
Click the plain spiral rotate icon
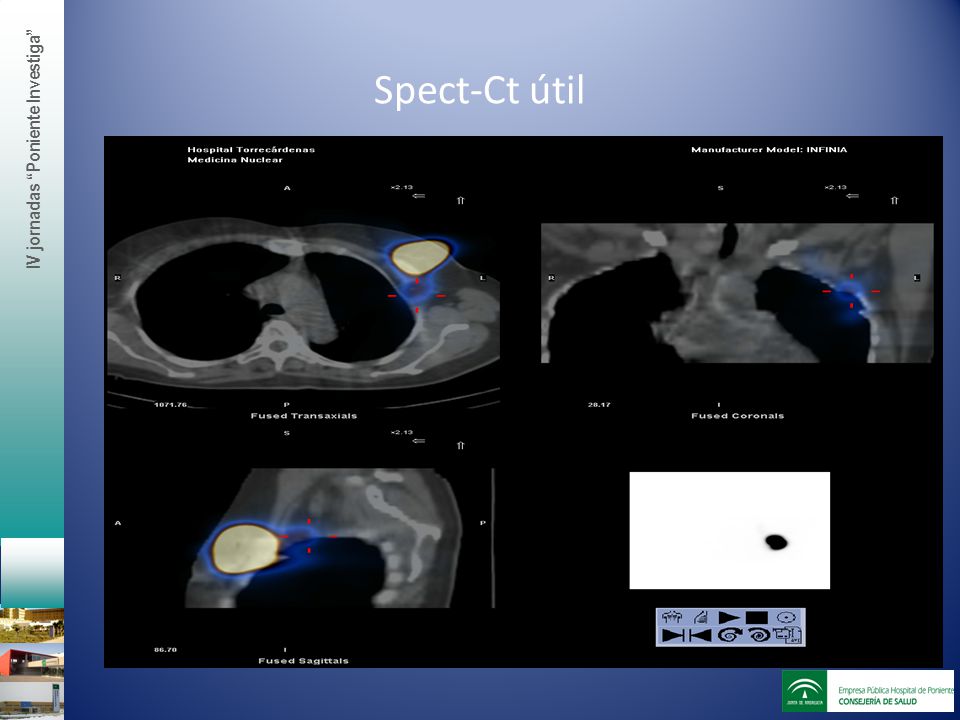pyautogui.click(x=759, y=636)
